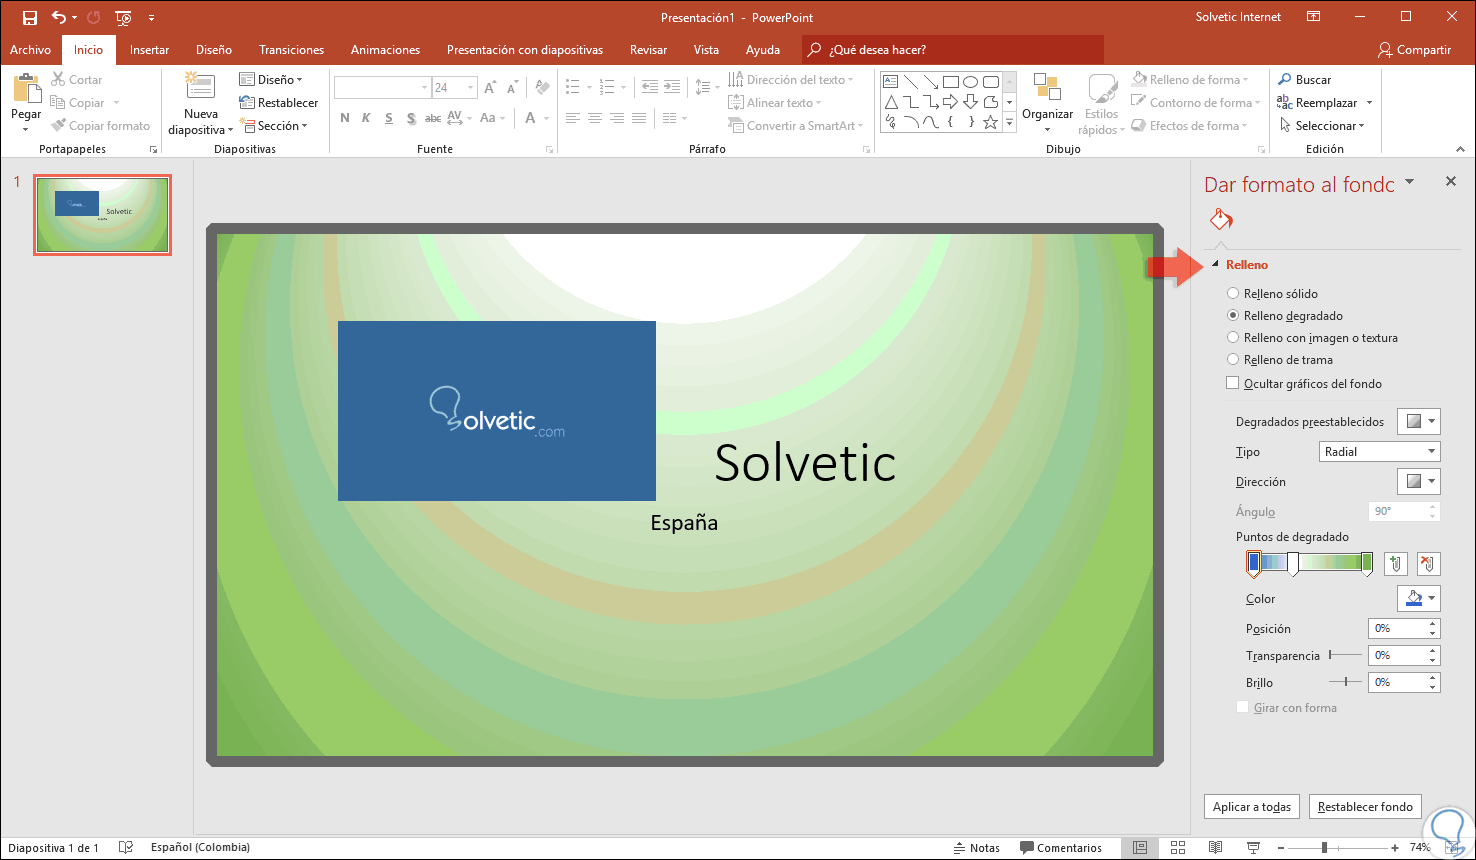Select the España subtitle text
The width and height of the screenshot is (1476, 860).
(684, 523)
